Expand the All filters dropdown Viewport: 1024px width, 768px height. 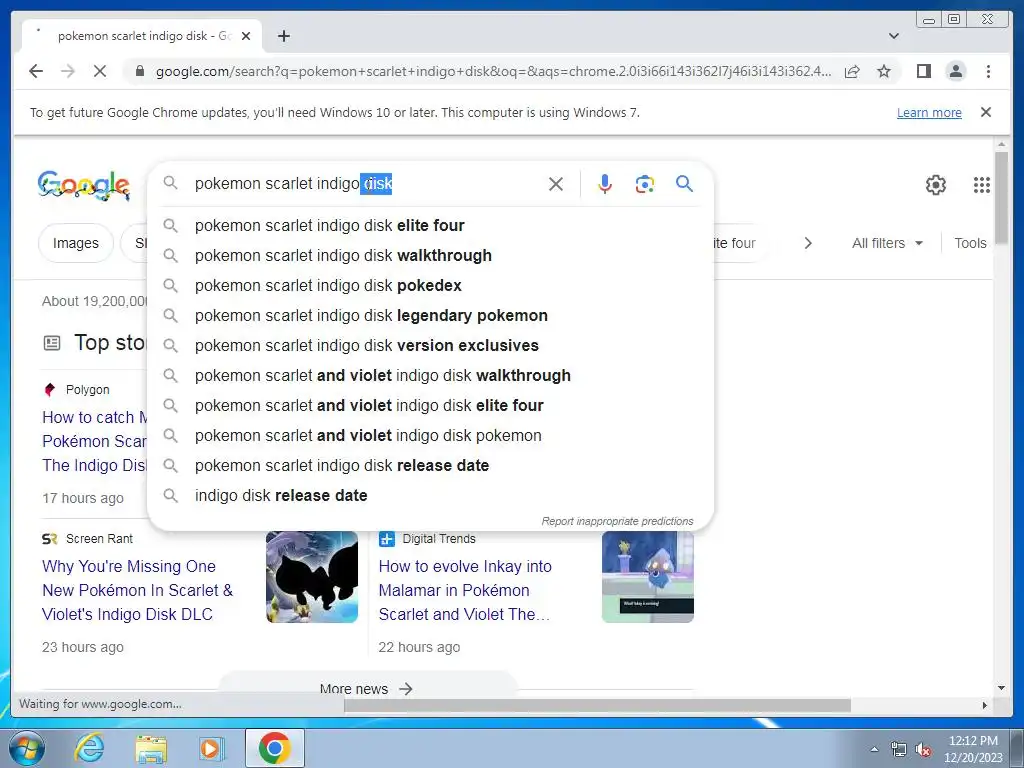(888, 243)
